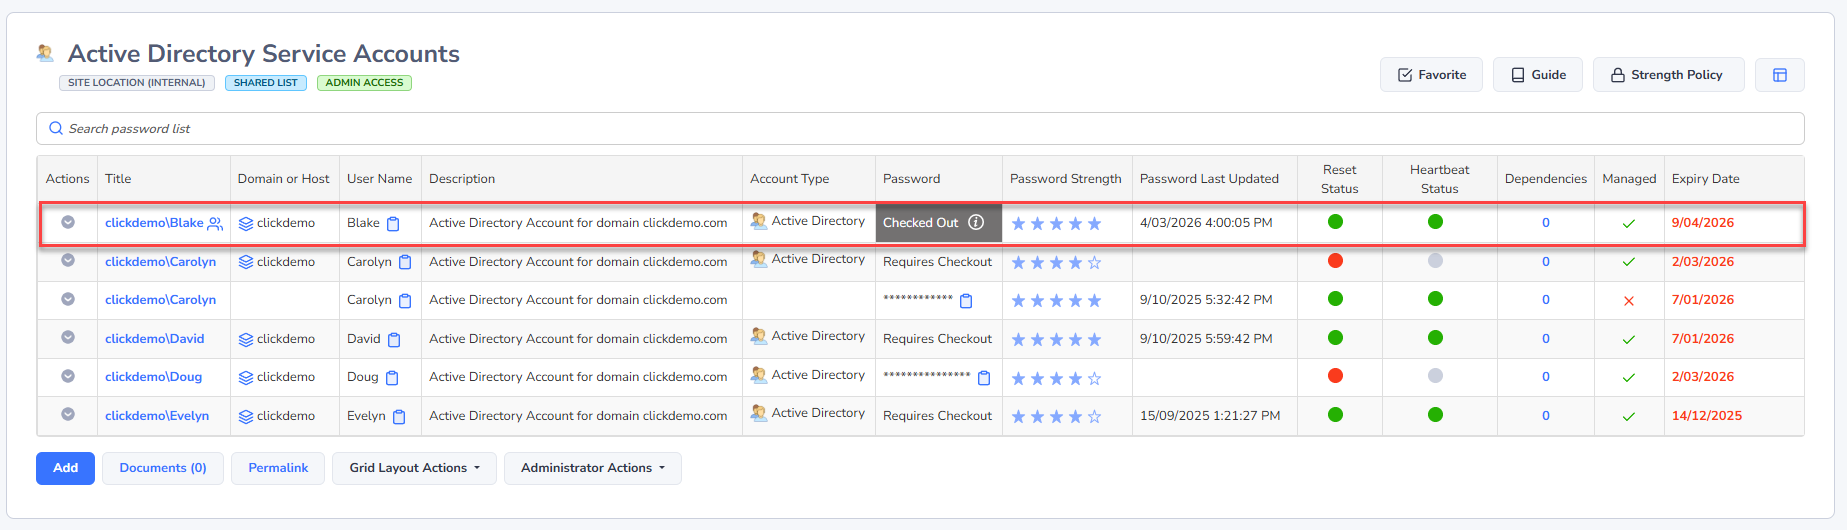The width and height of the screenshot is (1847, 530).
Task: Mark this list as Favorite
Action: [1431, 75]
